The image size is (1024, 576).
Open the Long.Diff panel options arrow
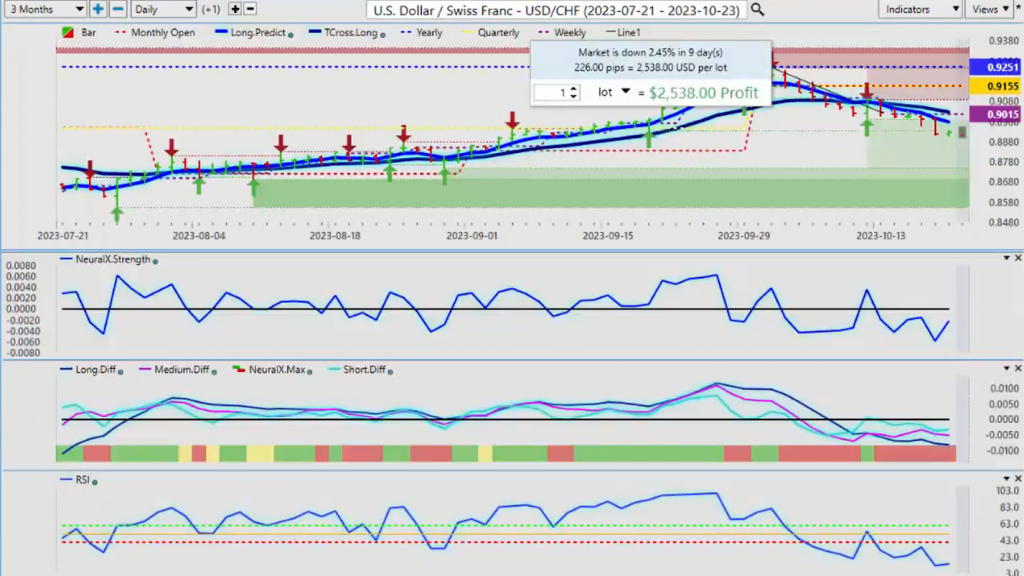(1006, 369)
